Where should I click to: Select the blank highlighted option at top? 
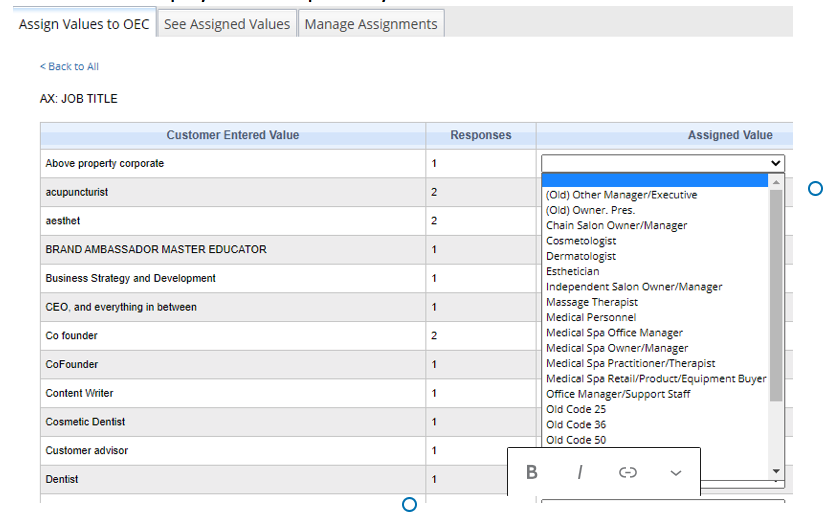coord(655,180)
